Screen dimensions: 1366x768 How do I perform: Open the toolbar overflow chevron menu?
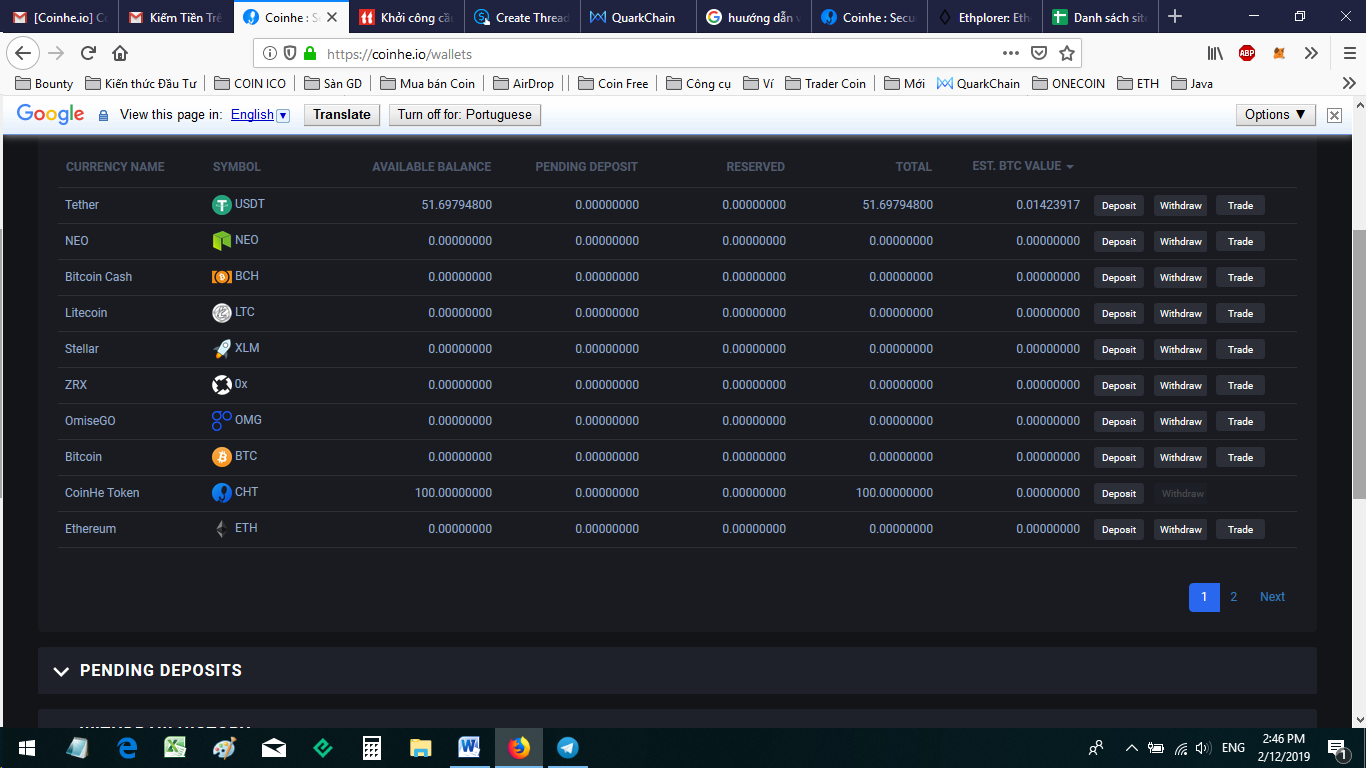click(1311, 53)
